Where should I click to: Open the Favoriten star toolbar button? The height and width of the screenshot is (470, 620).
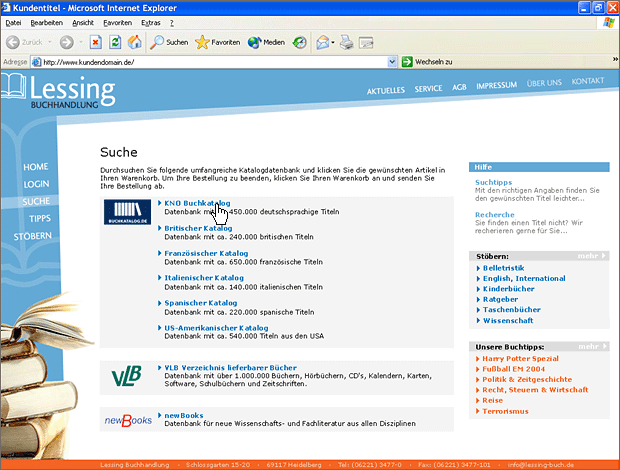[x=217, y=42]
